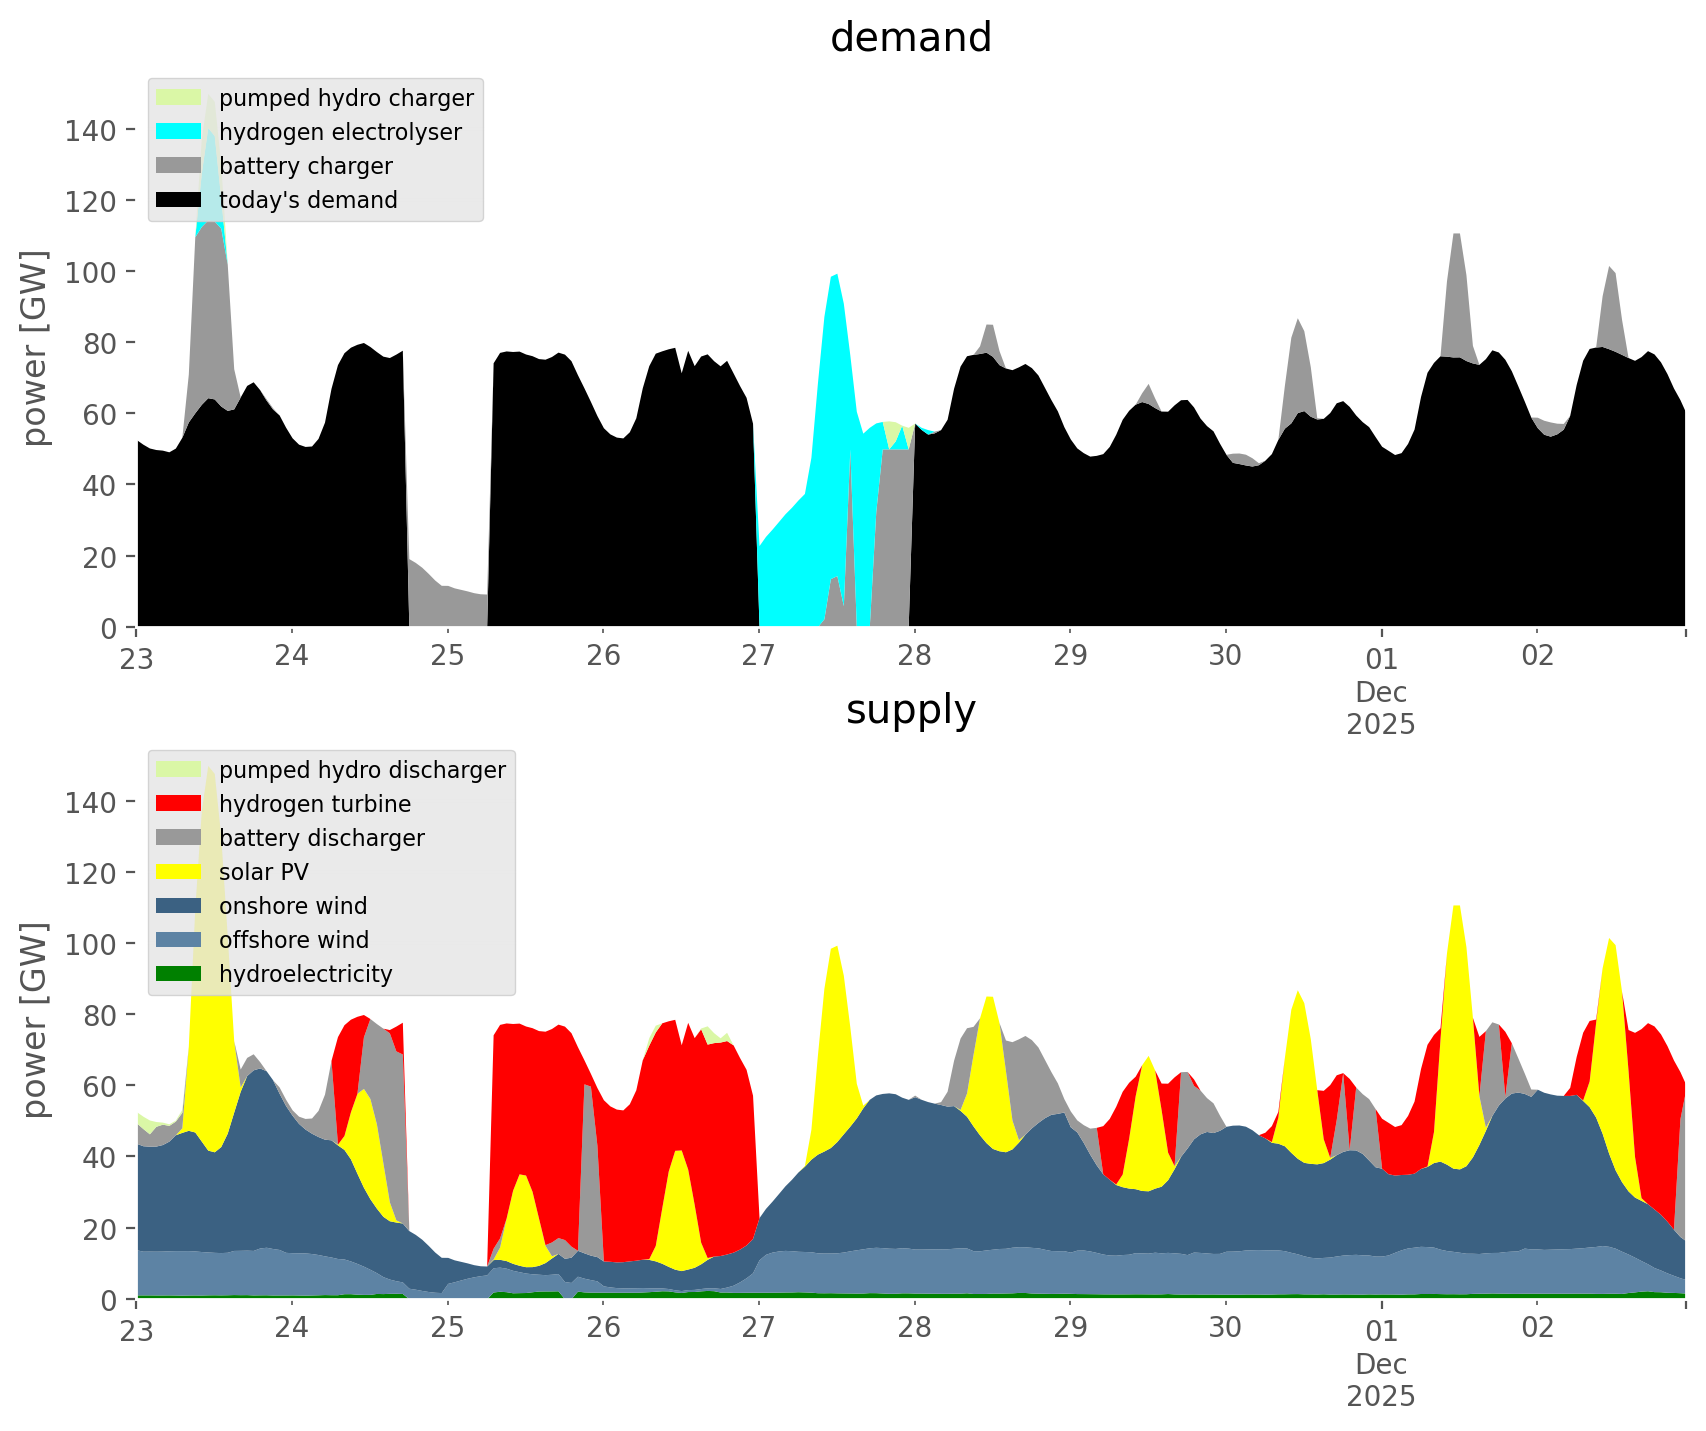This screenshot has height=1431, width=1706.
Task: Click the power [GW] axis label on demand chart
Action: point(35,348)
